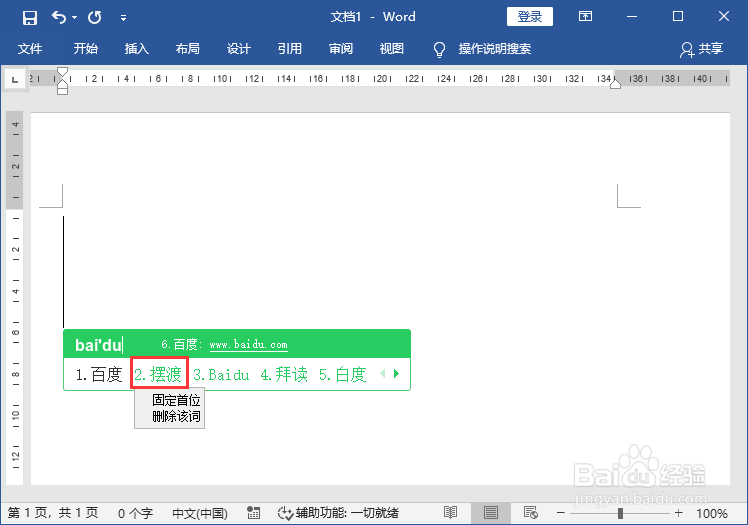Click 辅助功能: 一切就绪 accessibility status
This screenshot has height=525, width=748.
(x=338, y=513)
